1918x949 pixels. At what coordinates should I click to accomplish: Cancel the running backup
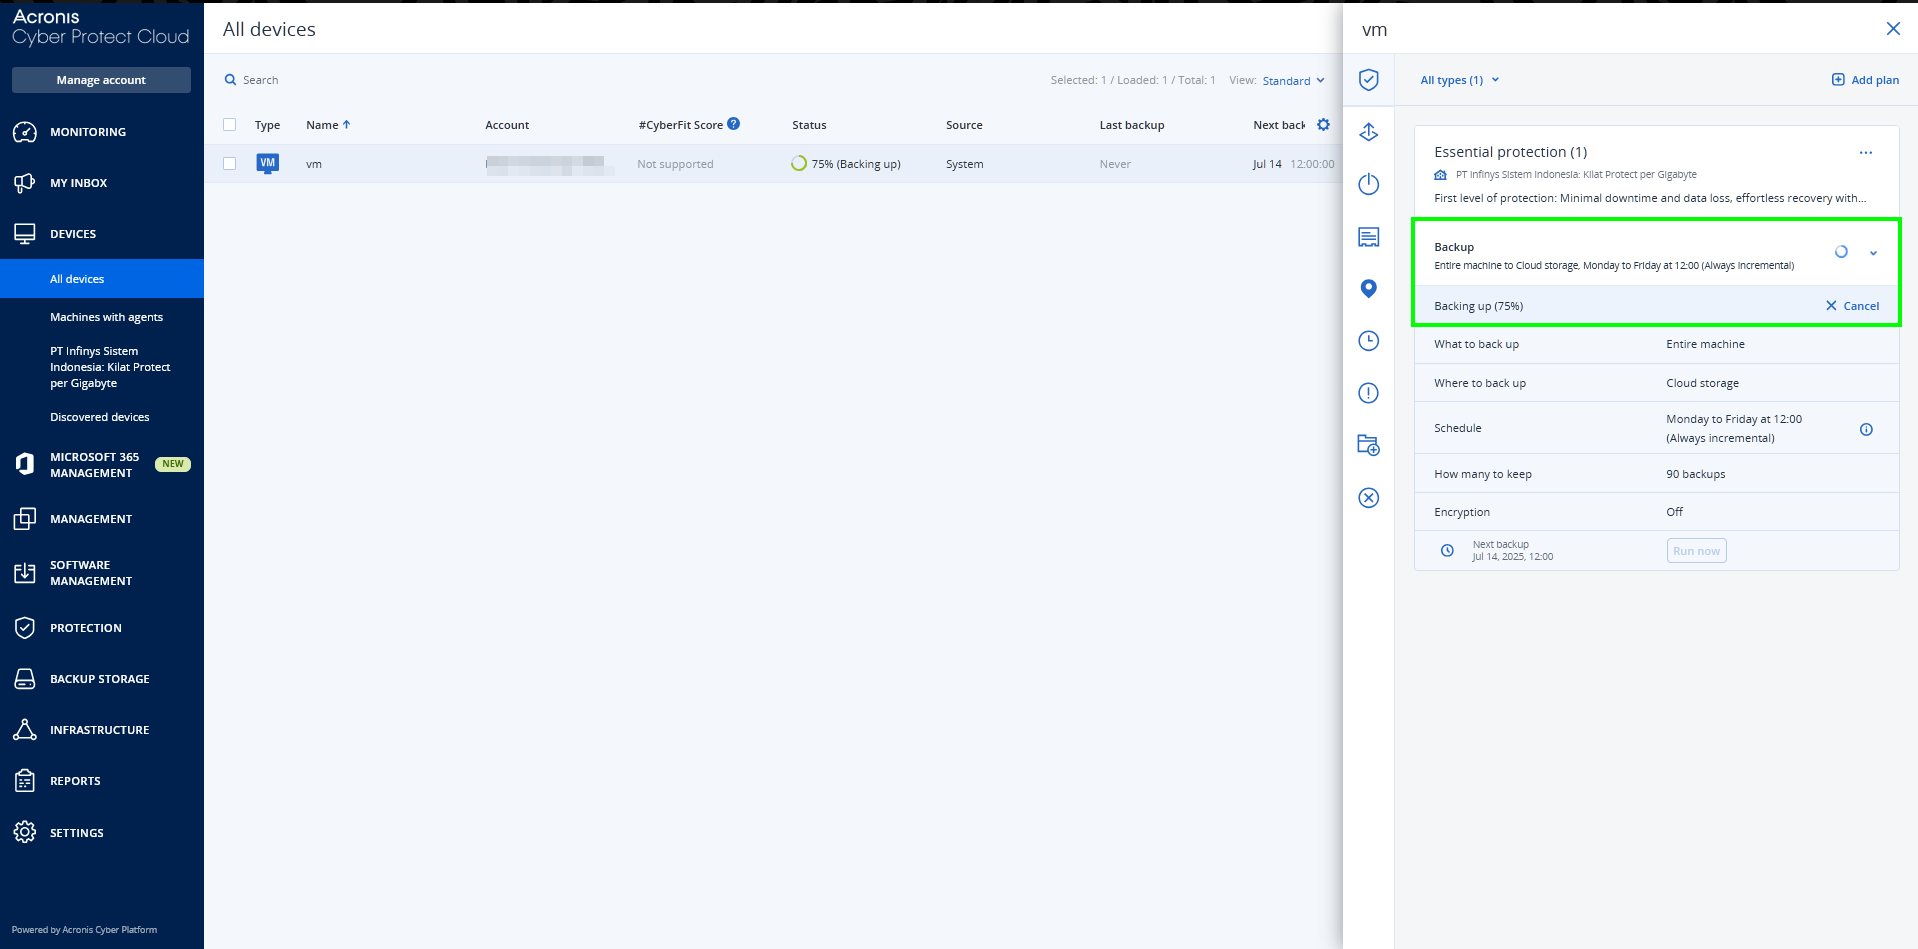tap(1852, 306)
